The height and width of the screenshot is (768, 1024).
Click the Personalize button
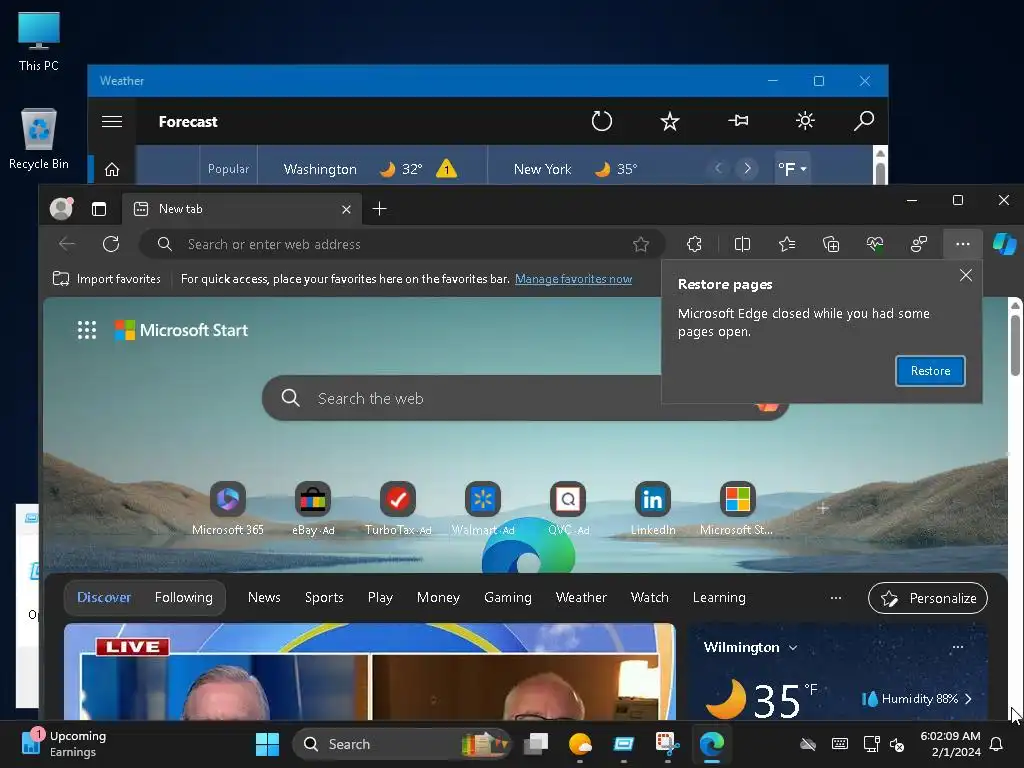pyautogui.click(x=927, y=598)
